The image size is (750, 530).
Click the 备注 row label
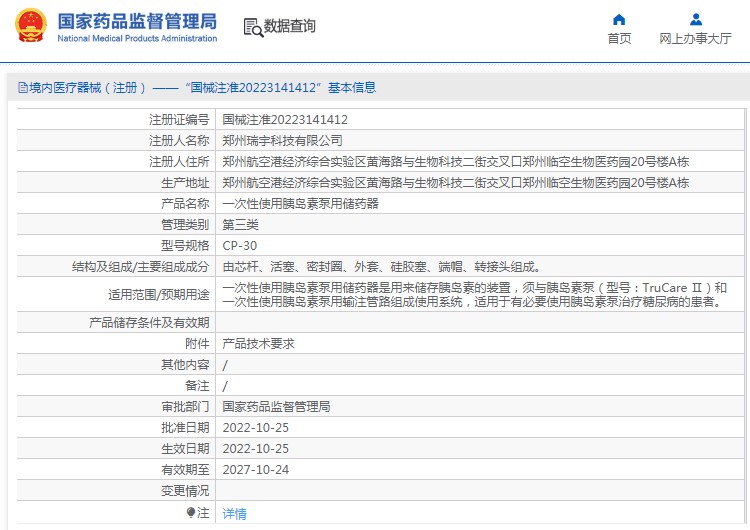click(197, 386)
